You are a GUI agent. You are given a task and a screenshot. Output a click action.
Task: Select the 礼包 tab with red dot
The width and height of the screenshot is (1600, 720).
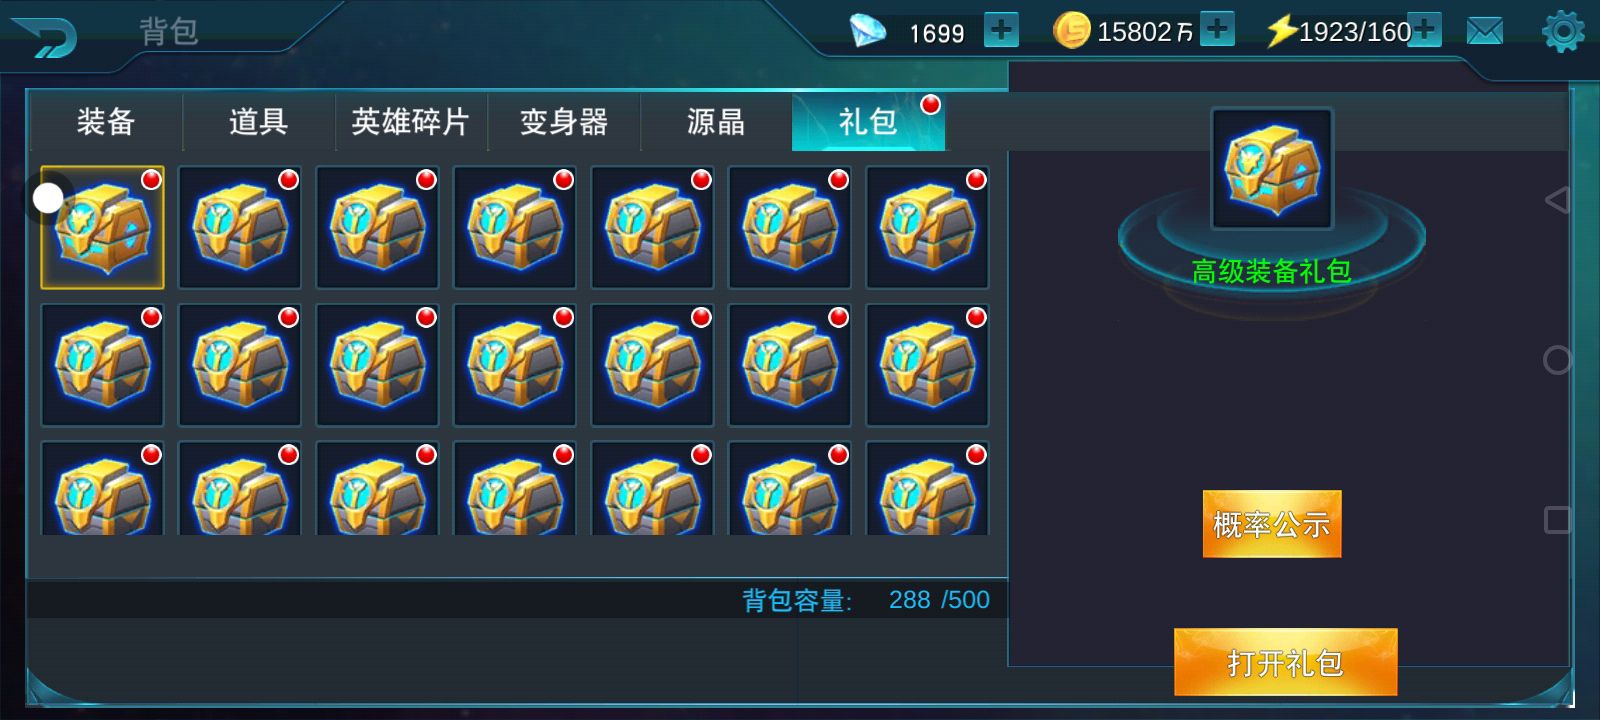[x=868, y=122]
